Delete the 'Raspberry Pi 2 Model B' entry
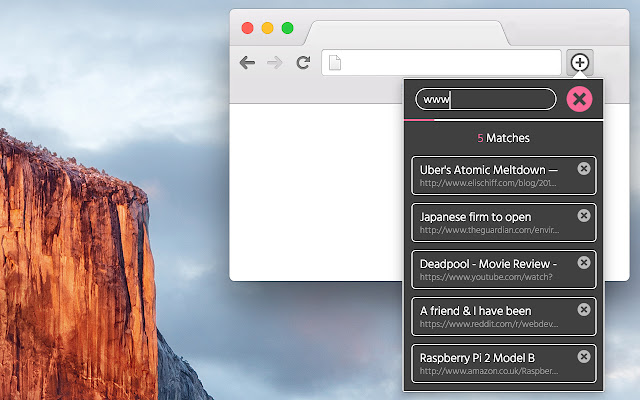Image resolution: width=640 pixels, height=400 pixels. tap(584, 356)
